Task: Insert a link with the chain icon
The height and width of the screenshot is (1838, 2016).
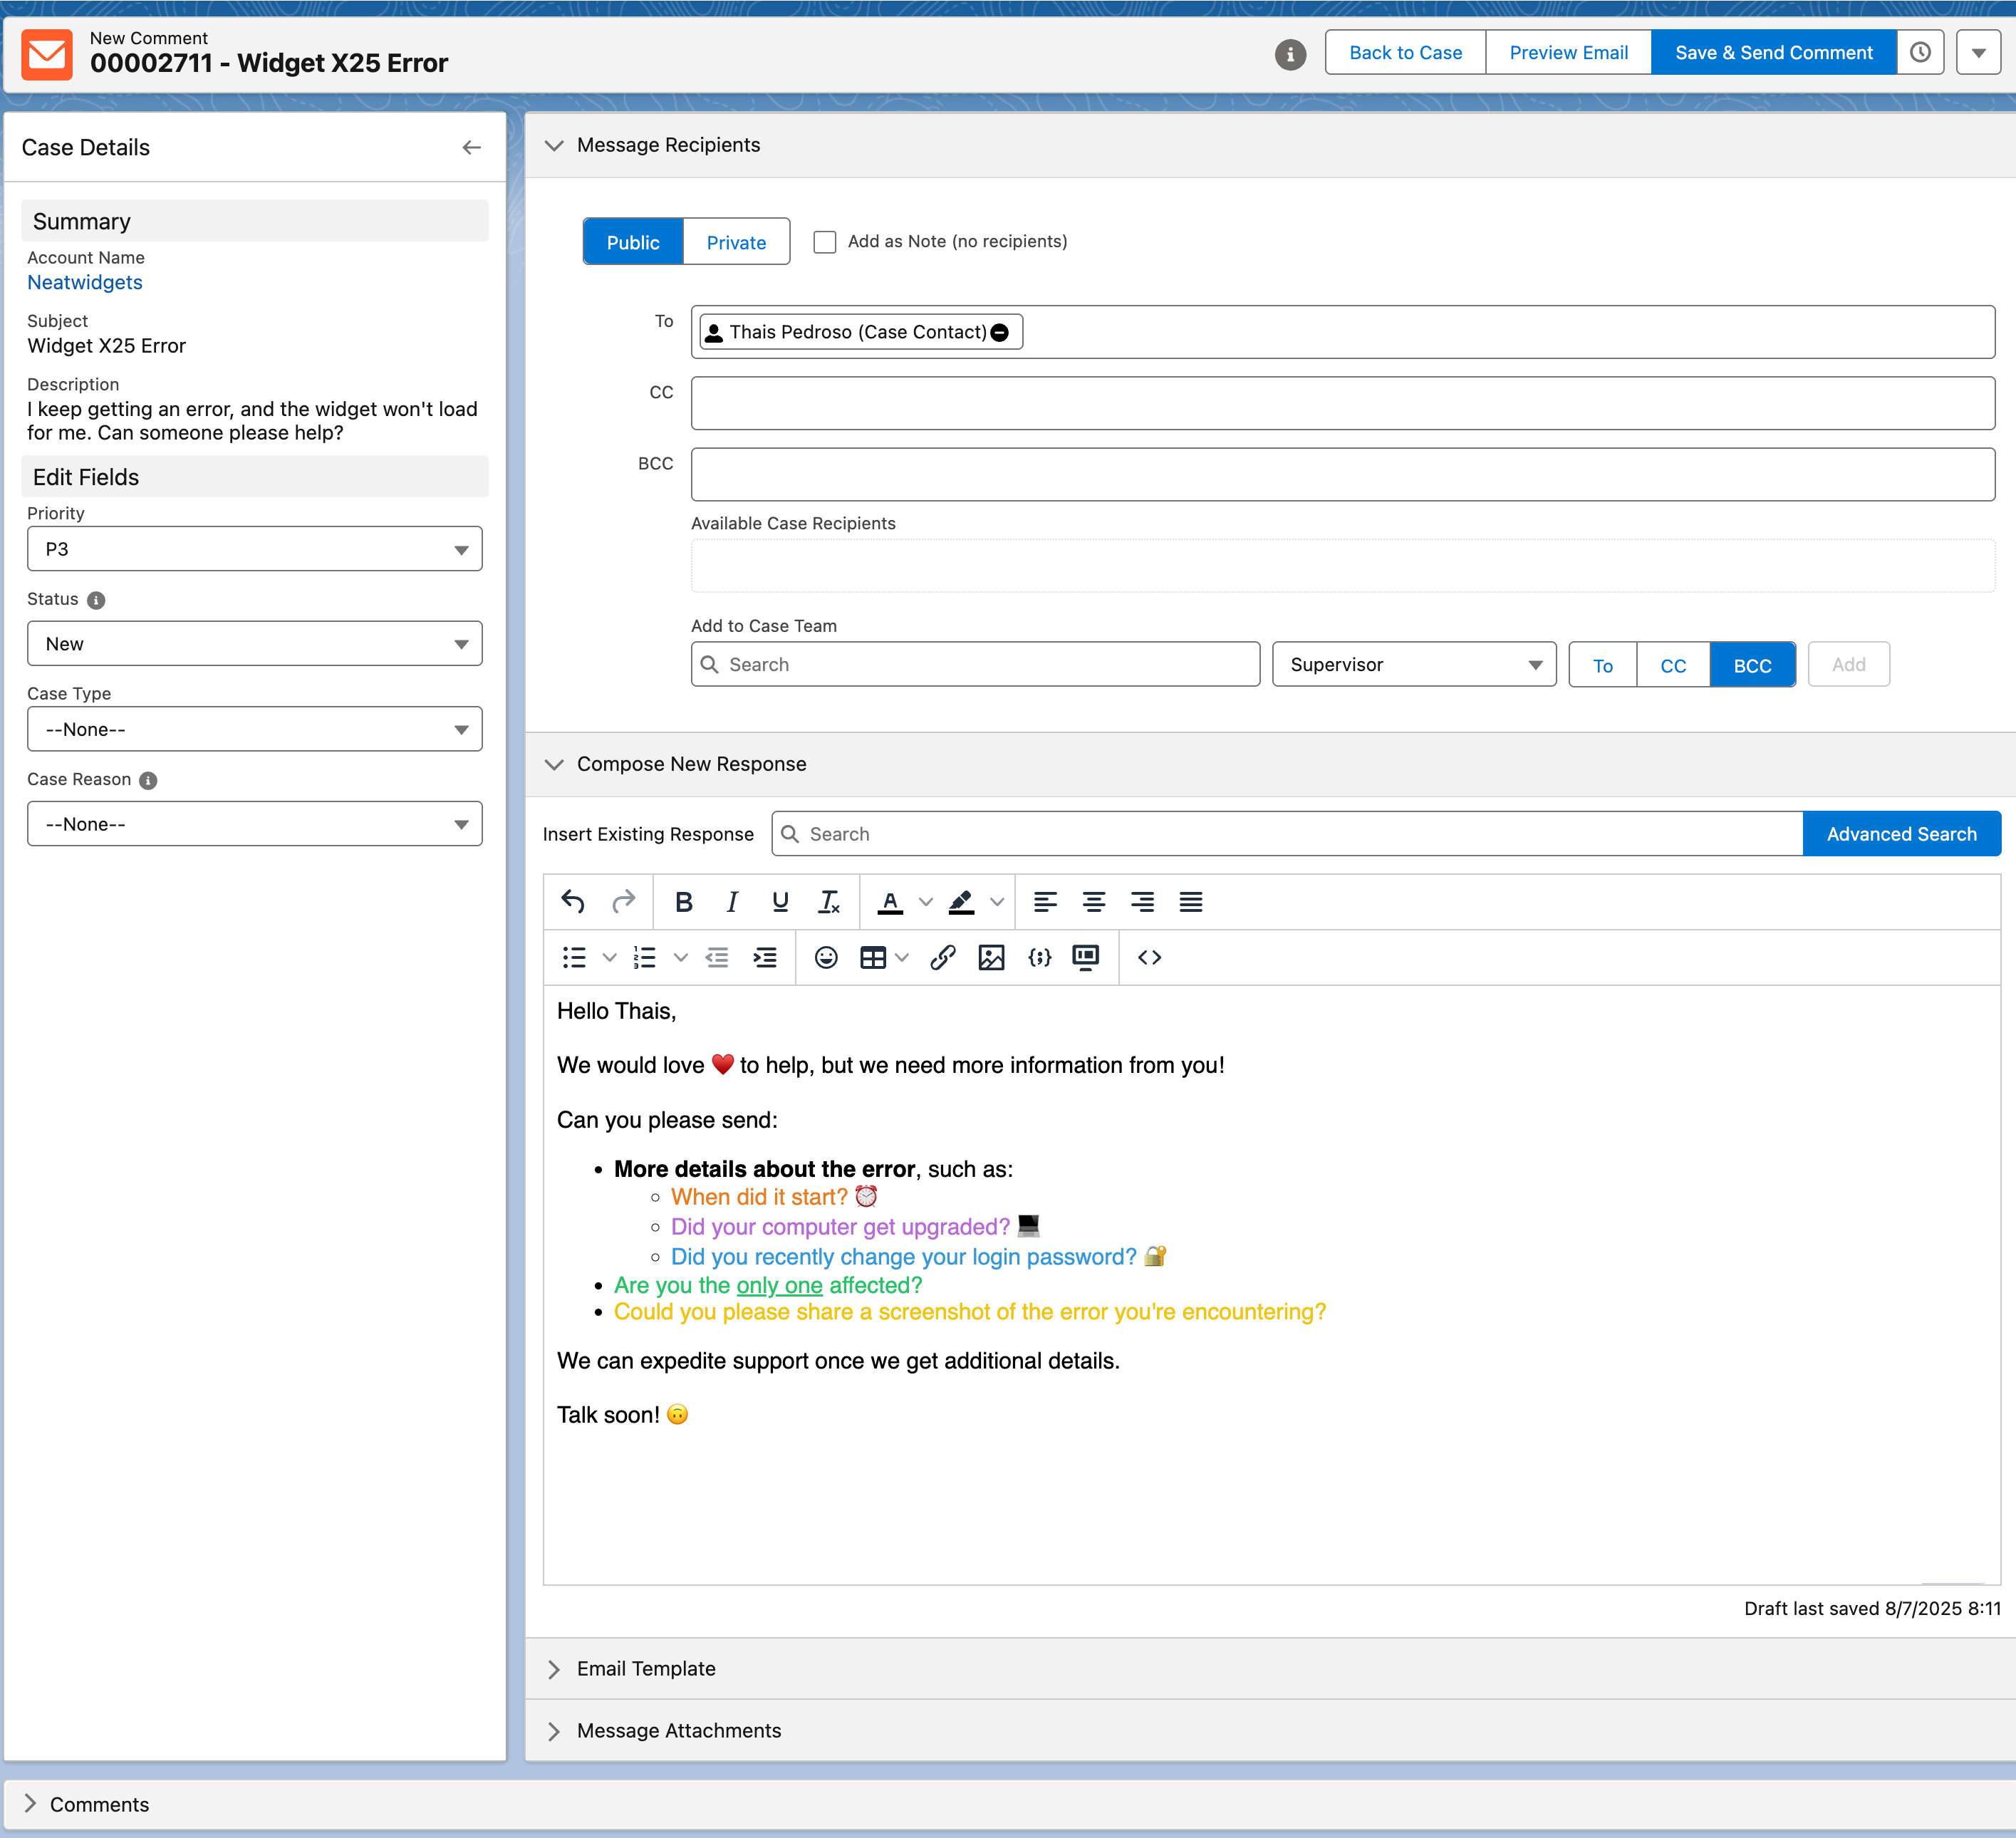Action: 942,957
